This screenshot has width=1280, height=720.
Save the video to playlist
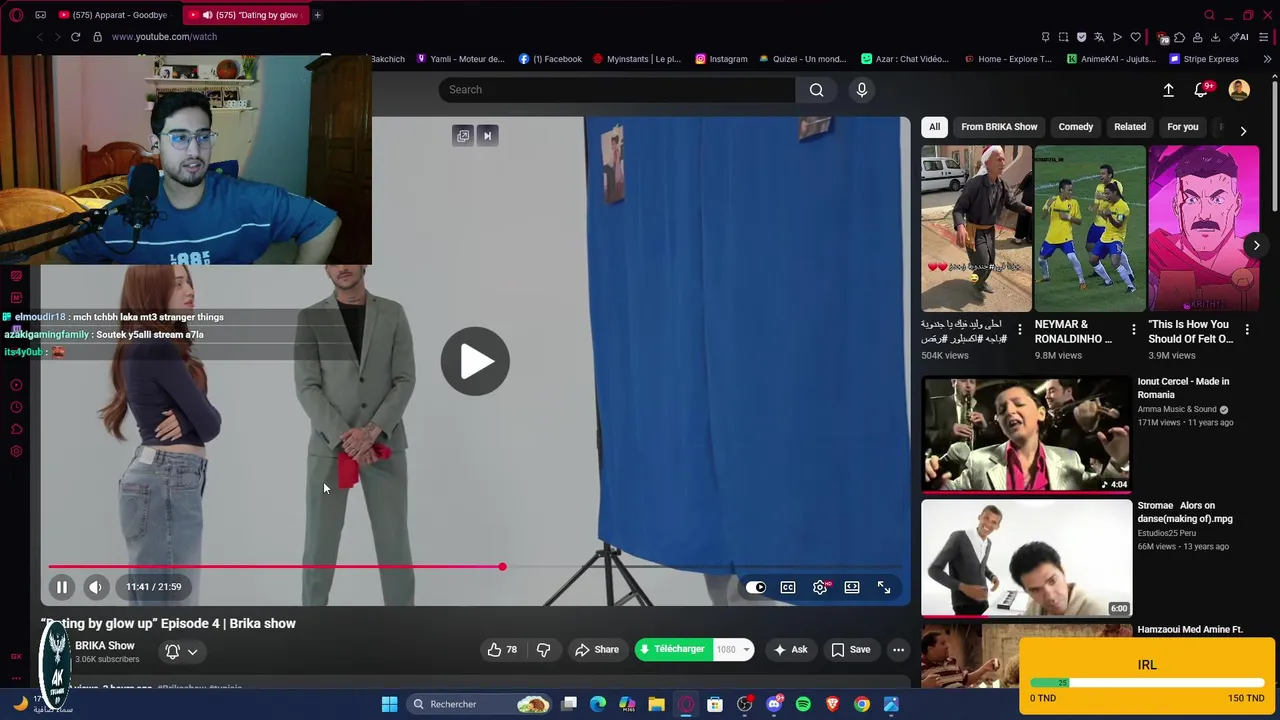[x=851, y=650]
